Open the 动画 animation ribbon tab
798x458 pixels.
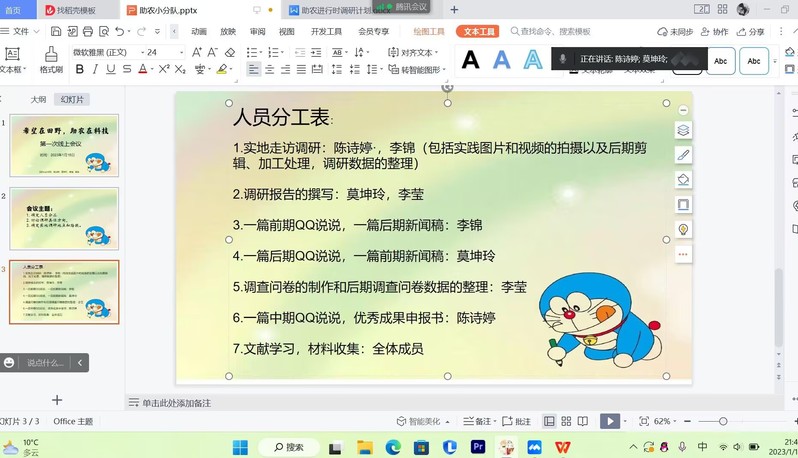click(x=199, y=32)
